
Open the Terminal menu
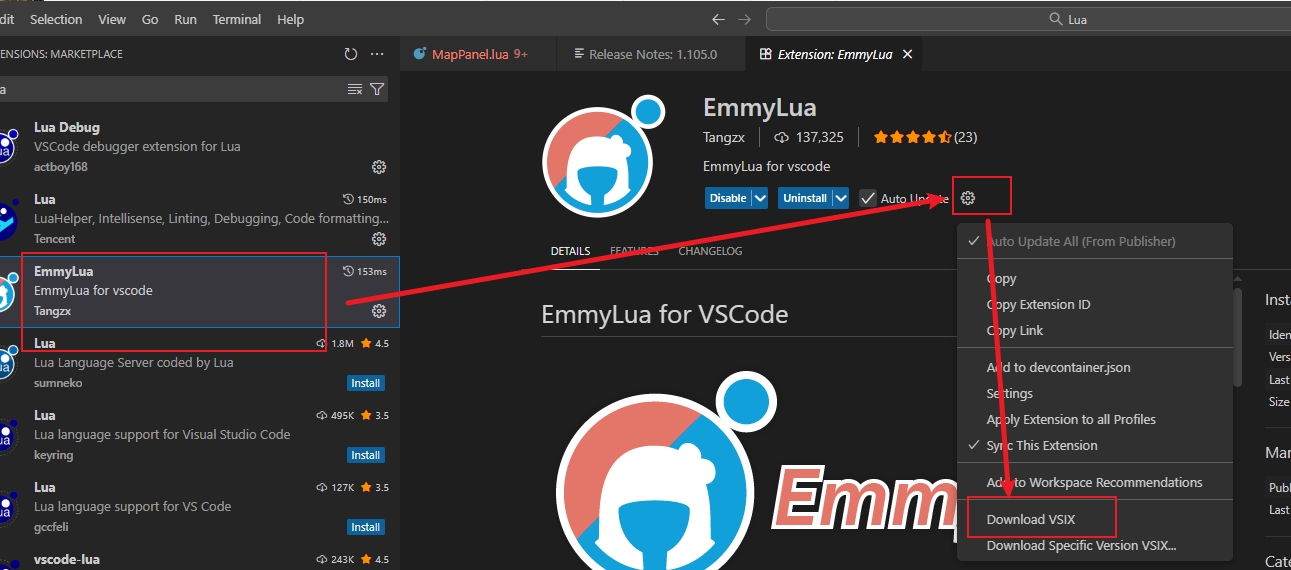[235, 19]
